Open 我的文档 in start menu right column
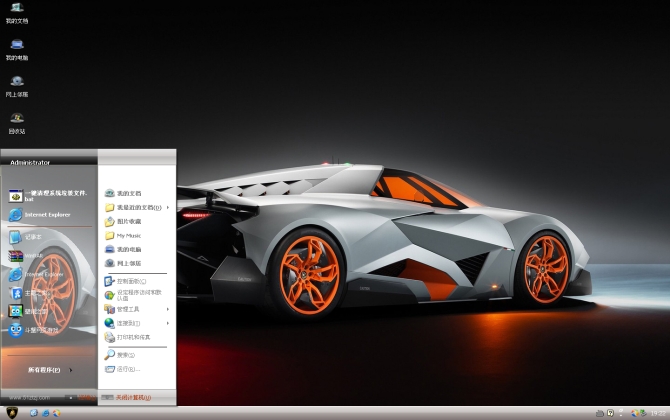This screenshot has height=420, width=670. point(123,194)
